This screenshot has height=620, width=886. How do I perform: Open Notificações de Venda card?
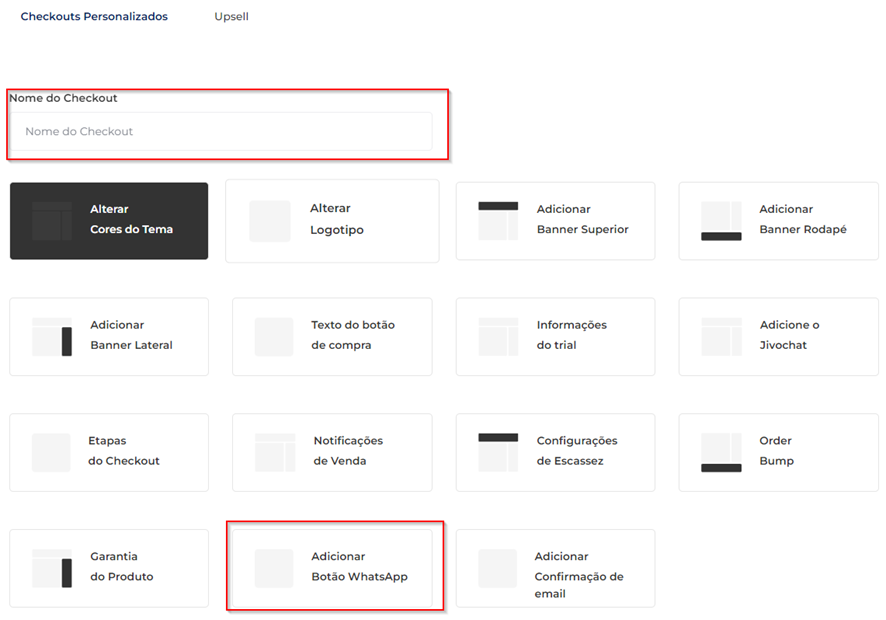[x=332, y=453]
